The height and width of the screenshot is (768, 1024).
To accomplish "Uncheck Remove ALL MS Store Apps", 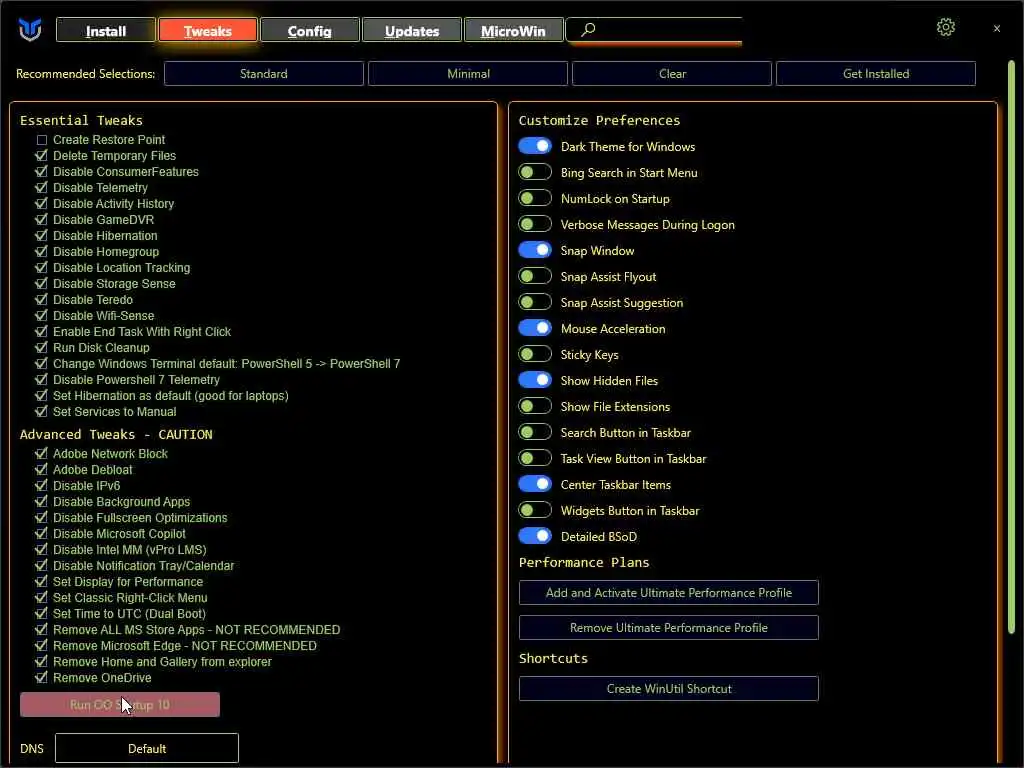I will click(x=42, y=630).
